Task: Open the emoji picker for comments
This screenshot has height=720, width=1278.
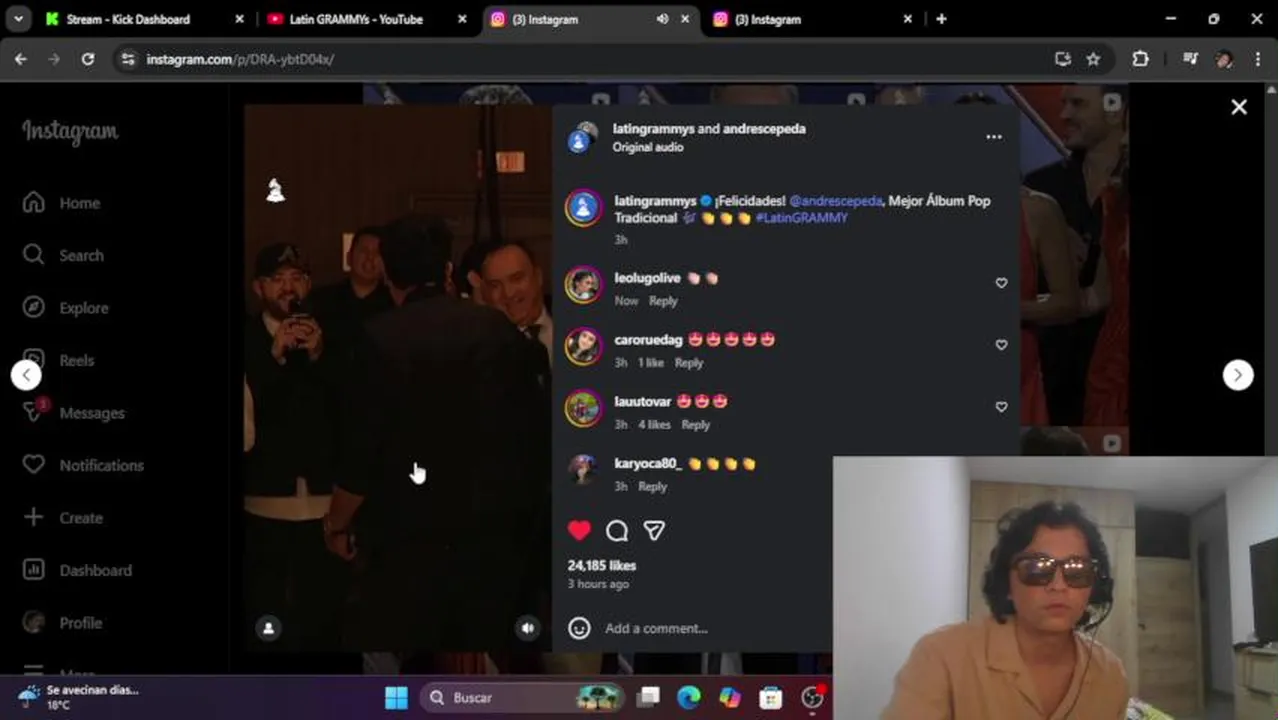Action: coord(579,628)
